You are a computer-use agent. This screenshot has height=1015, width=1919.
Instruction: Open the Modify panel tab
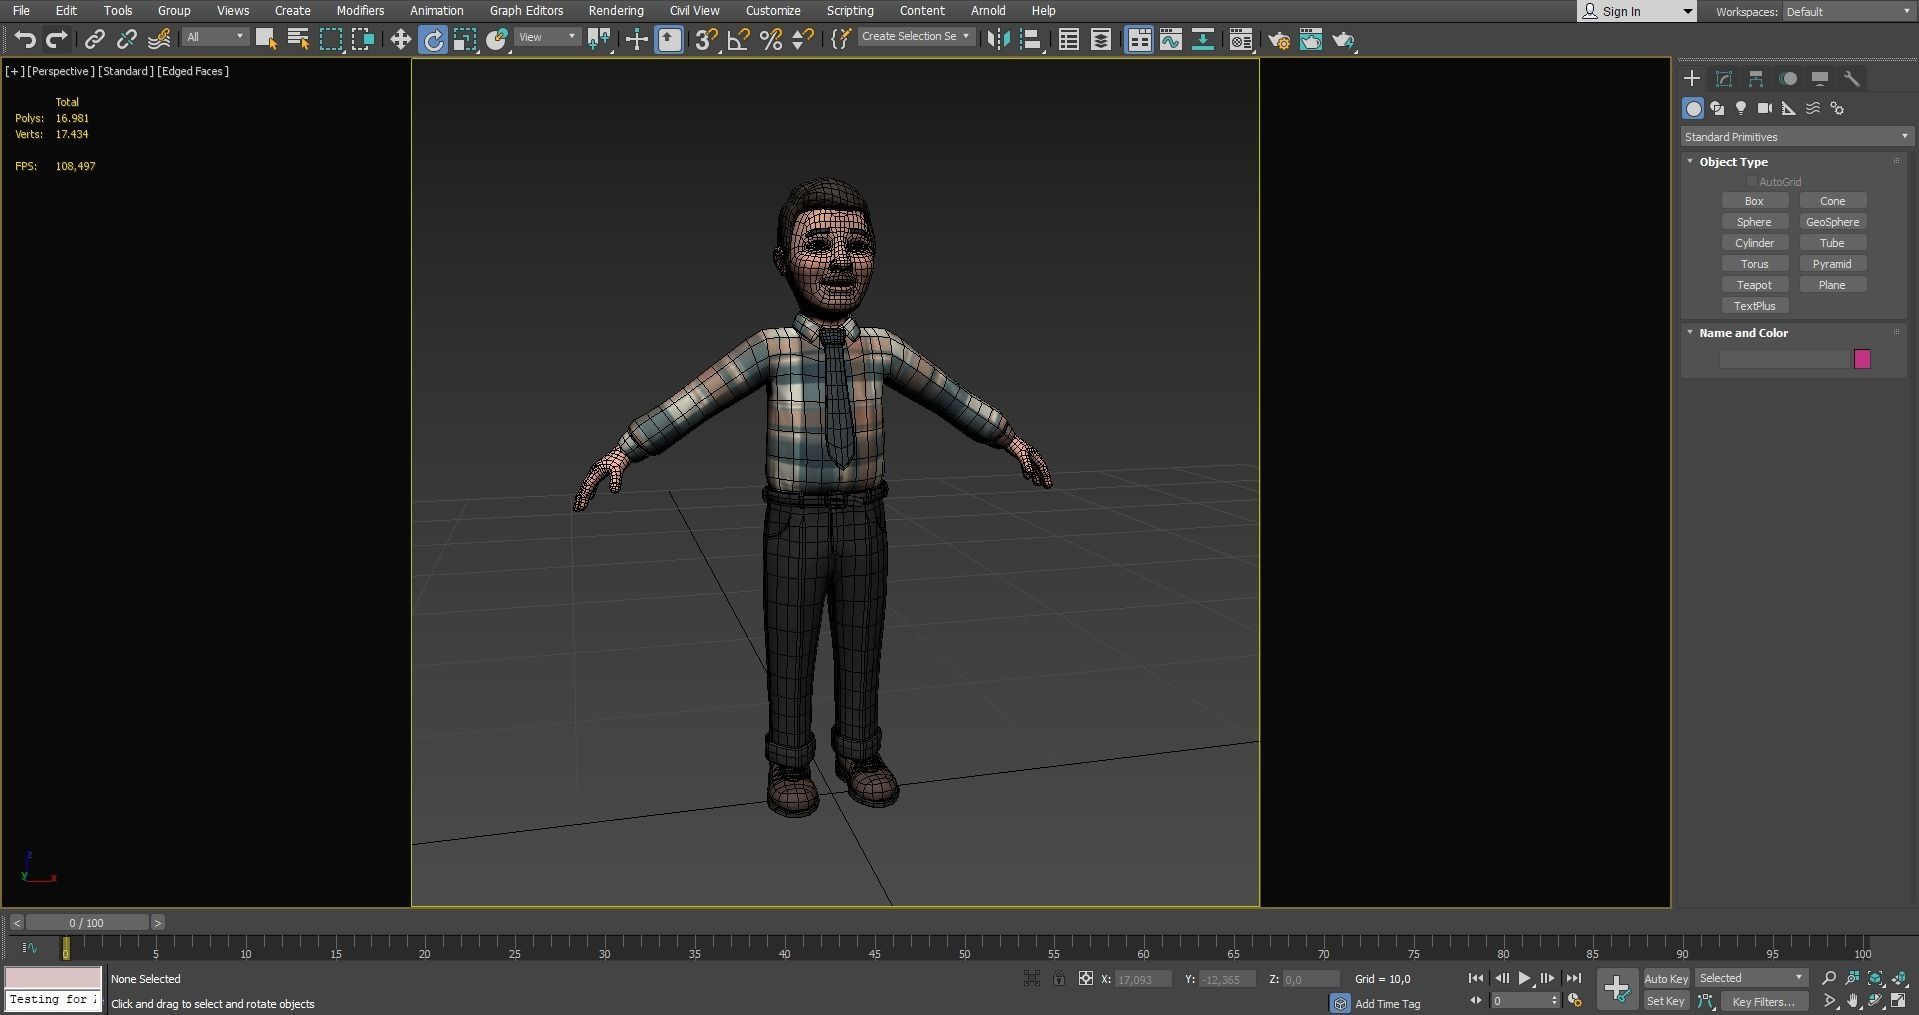[1724, 78]
